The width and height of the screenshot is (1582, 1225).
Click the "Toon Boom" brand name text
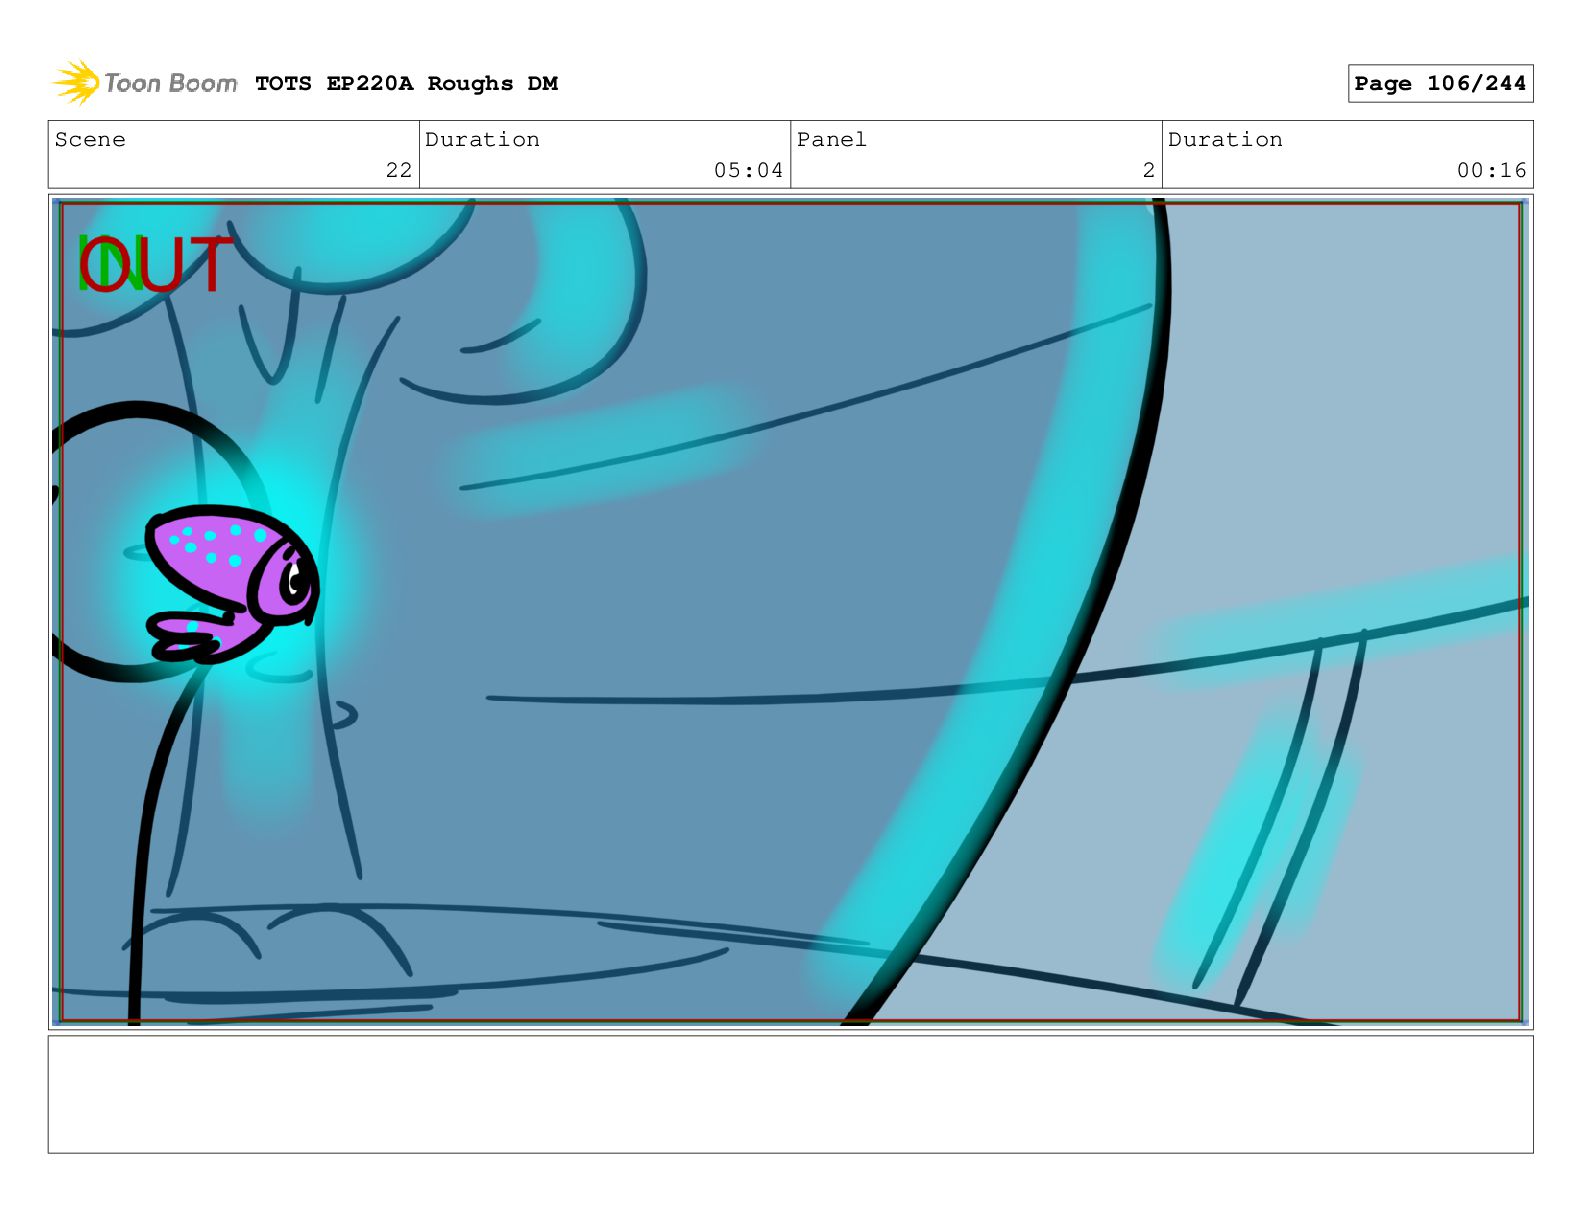(x=171, y=83)
